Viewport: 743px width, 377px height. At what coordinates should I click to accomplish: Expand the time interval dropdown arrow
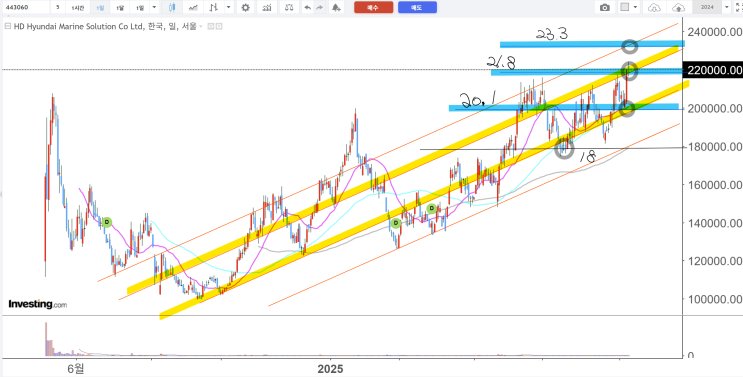pyautogui.click(x=154, y=7)
